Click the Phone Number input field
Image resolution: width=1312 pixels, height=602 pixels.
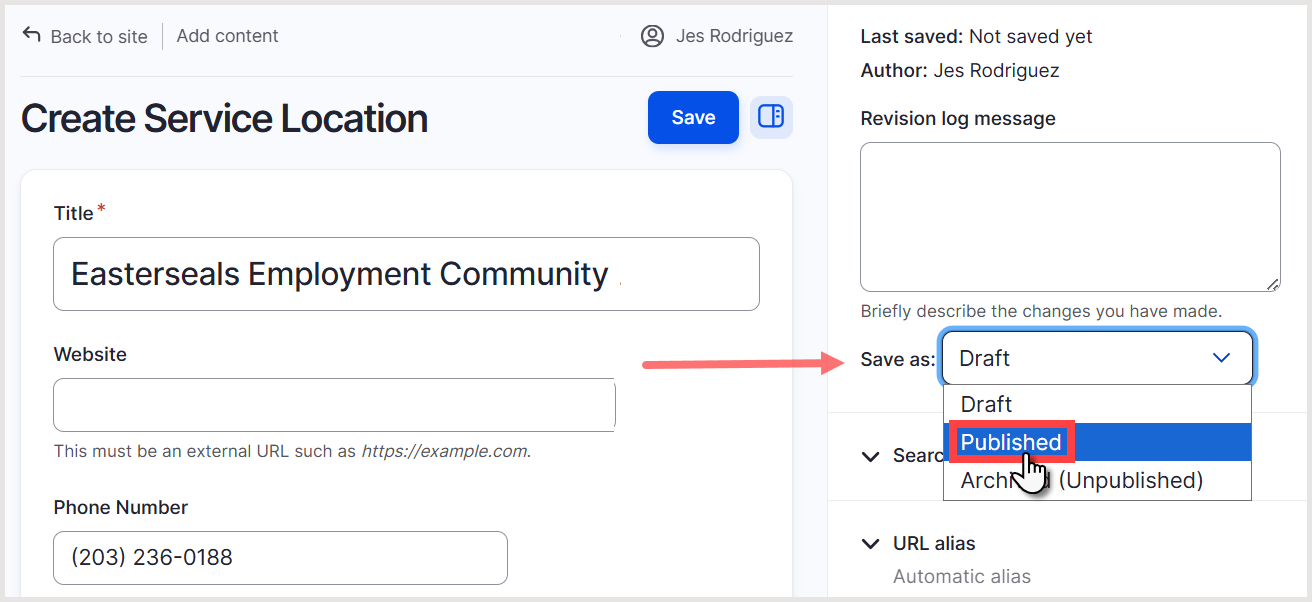coord(280,557)
